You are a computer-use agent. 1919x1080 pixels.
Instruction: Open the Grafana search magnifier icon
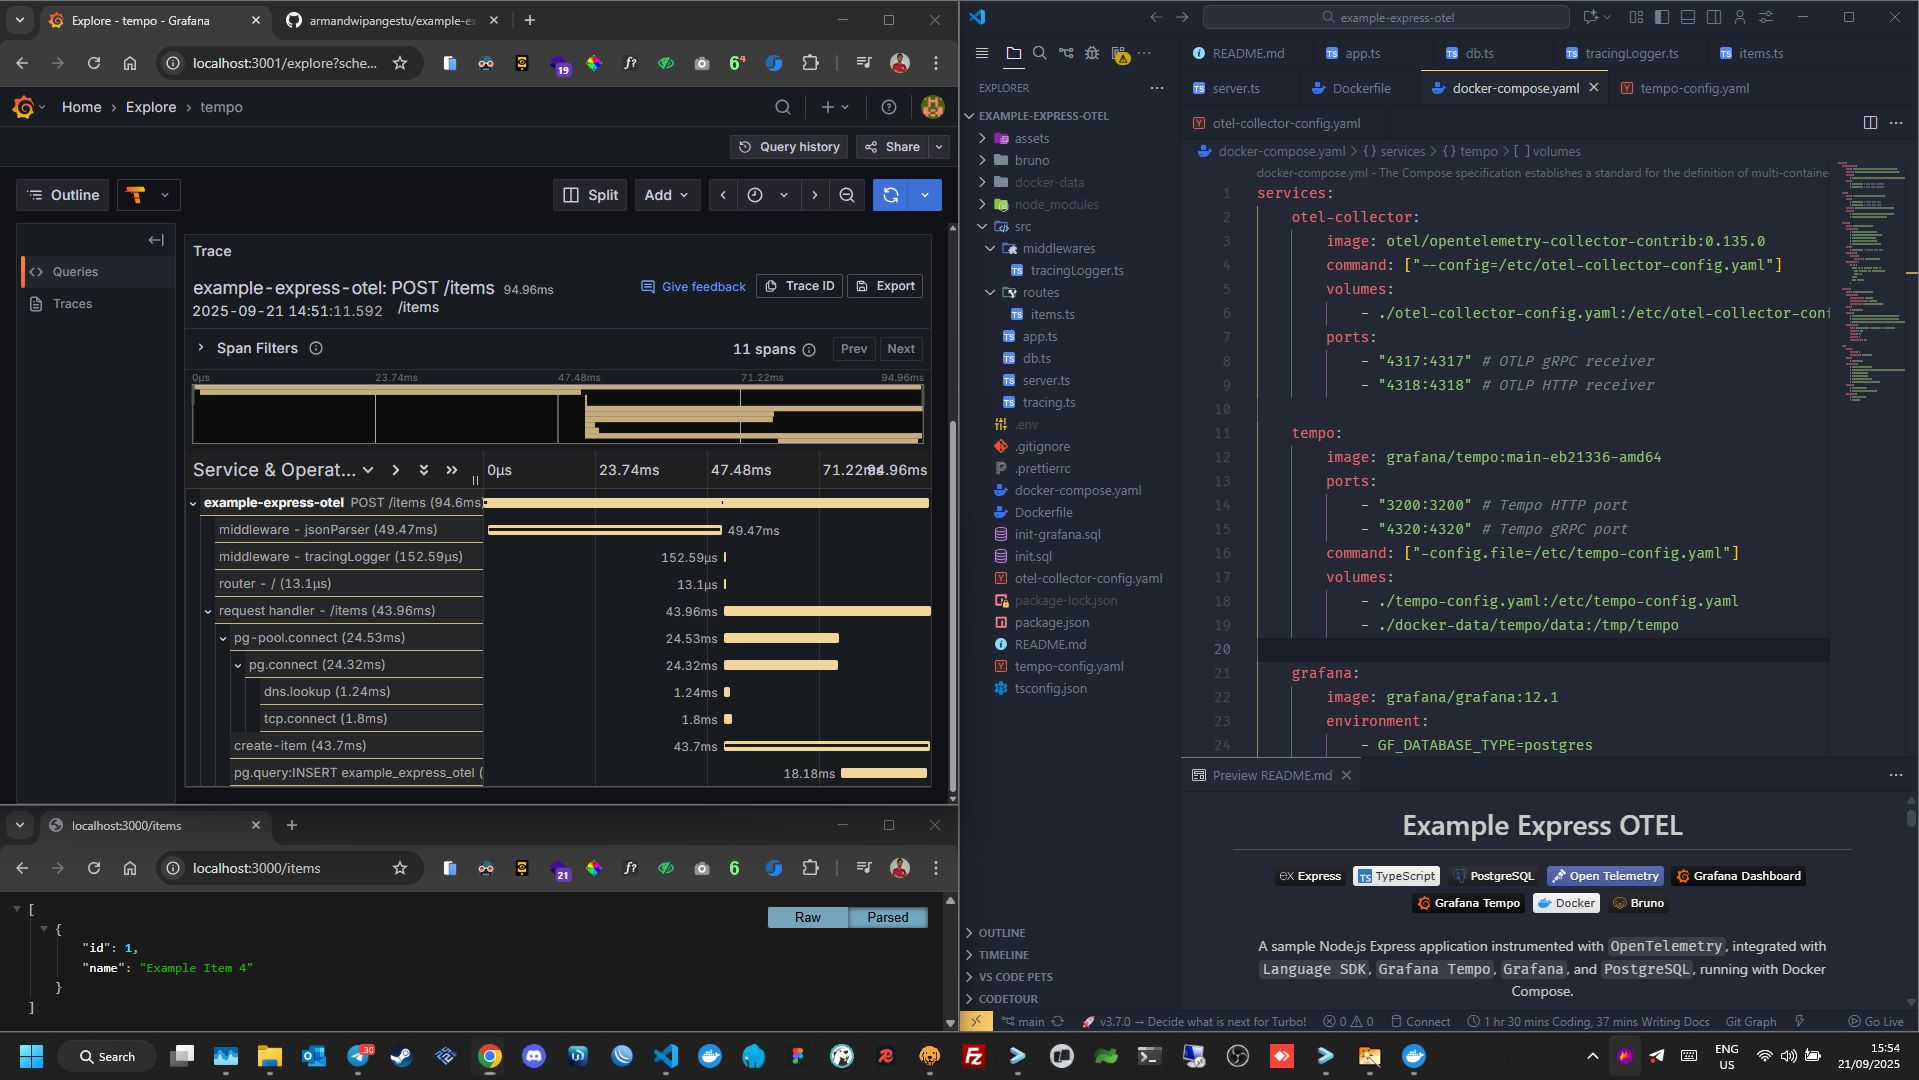tap(783, 107)
